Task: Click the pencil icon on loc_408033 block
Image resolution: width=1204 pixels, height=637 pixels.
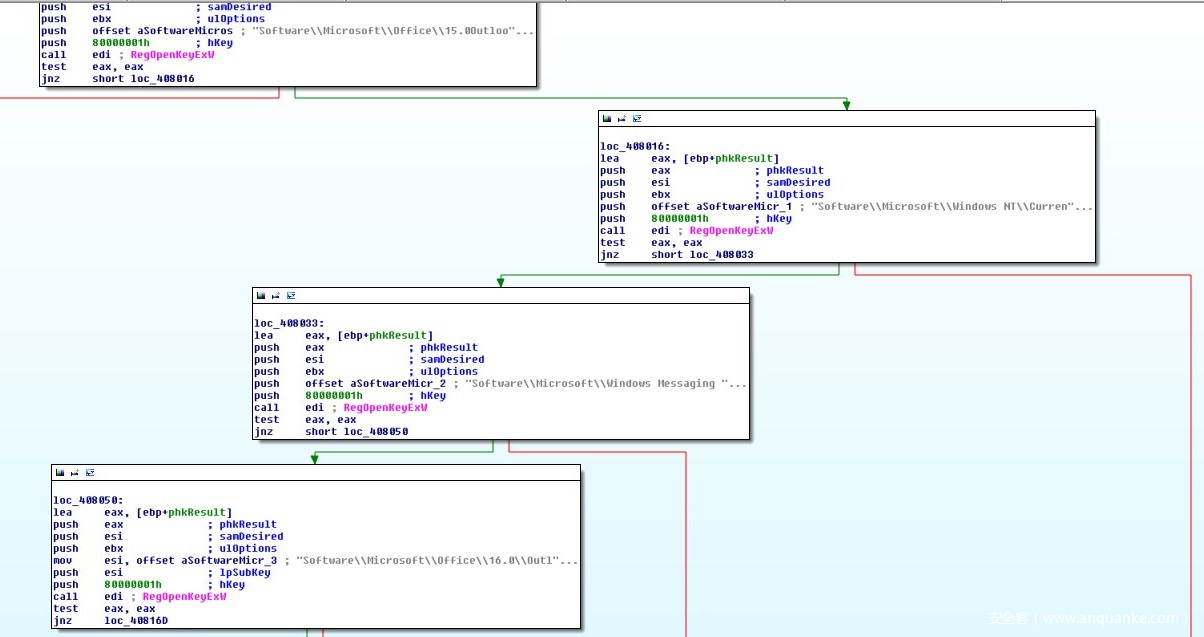Action: coord(275,296)
